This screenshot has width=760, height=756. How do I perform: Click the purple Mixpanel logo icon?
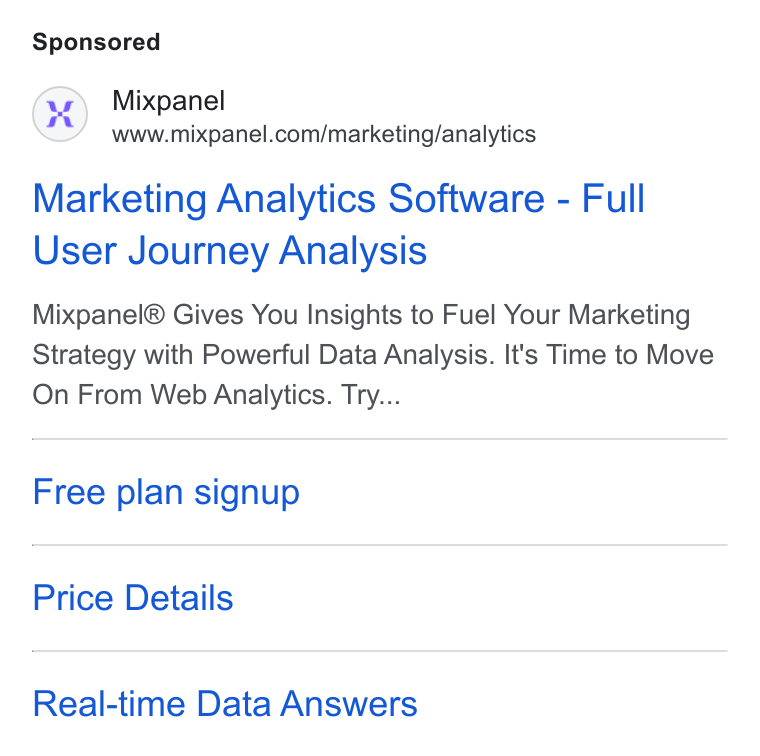tap(60, 114)
